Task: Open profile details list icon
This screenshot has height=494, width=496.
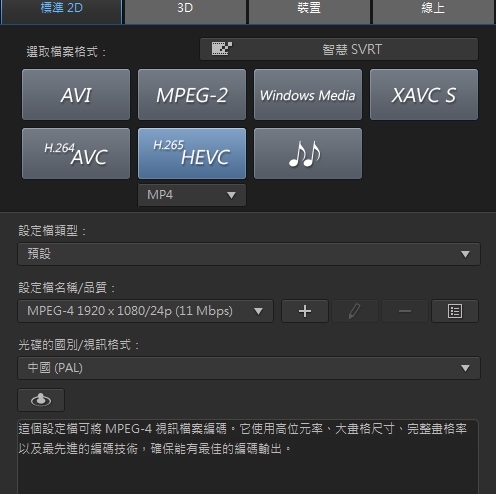Action: click(x=455, y=311)
